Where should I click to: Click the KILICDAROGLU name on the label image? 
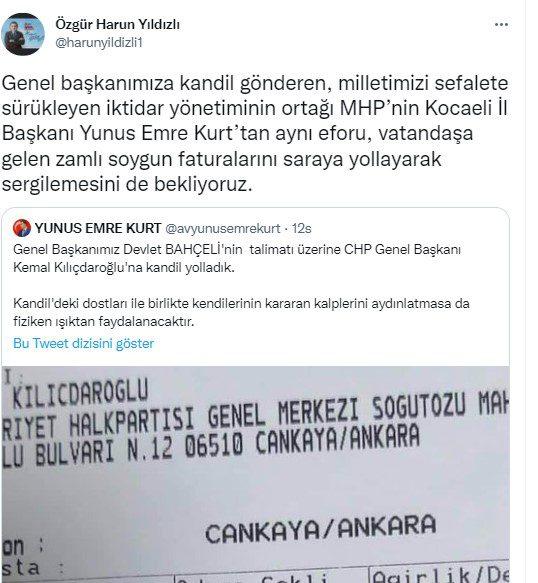click(x=80, y=393)
